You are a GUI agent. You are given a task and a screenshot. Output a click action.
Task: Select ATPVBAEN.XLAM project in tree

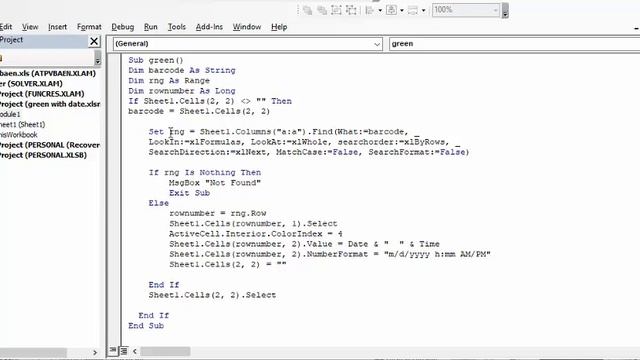pos(48,73)
